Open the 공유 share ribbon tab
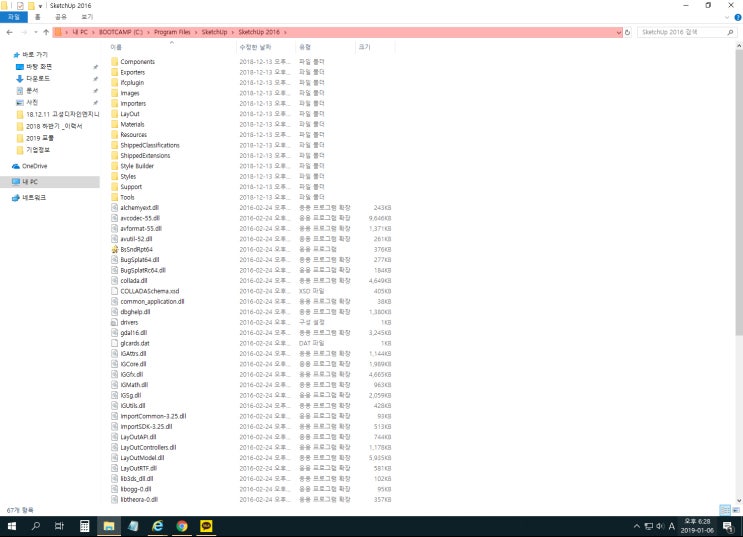The width and height of the screenshot is (743, 537). tap(61, 17)
